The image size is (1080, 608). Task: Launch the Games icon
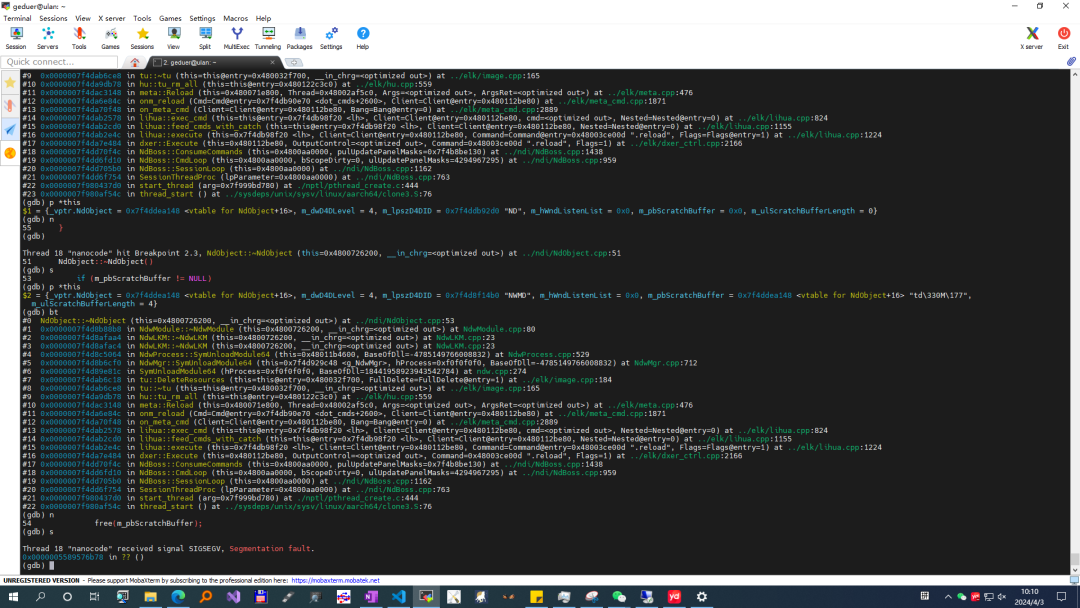pyautogui.click(x=108, y=38)
